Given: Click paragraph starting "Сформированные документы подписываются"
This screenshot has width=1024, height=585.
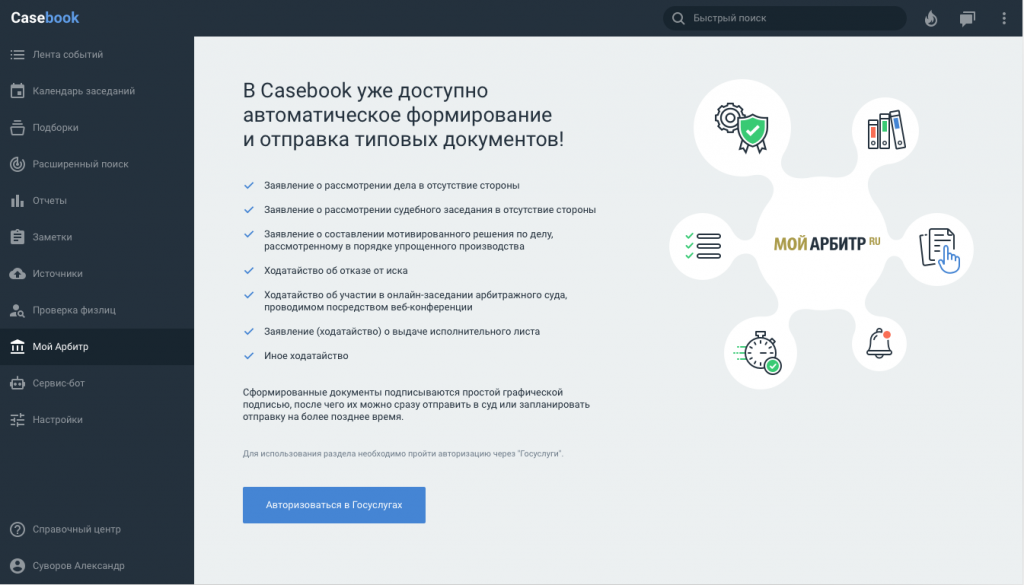Looking at the screenshot, I should pos(416,405).
